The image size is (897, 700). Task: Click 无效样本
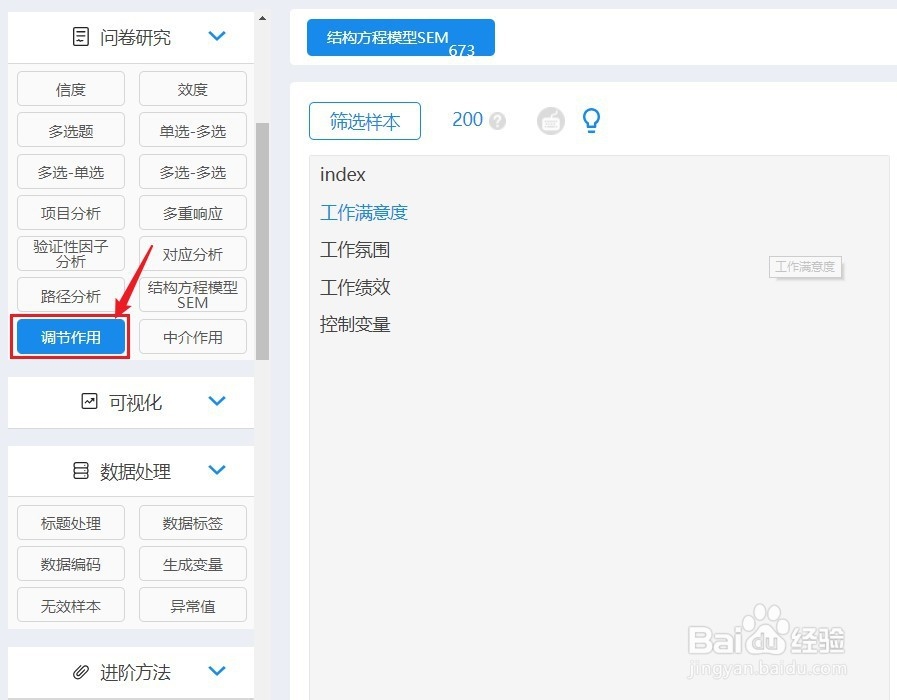[71, 605]
